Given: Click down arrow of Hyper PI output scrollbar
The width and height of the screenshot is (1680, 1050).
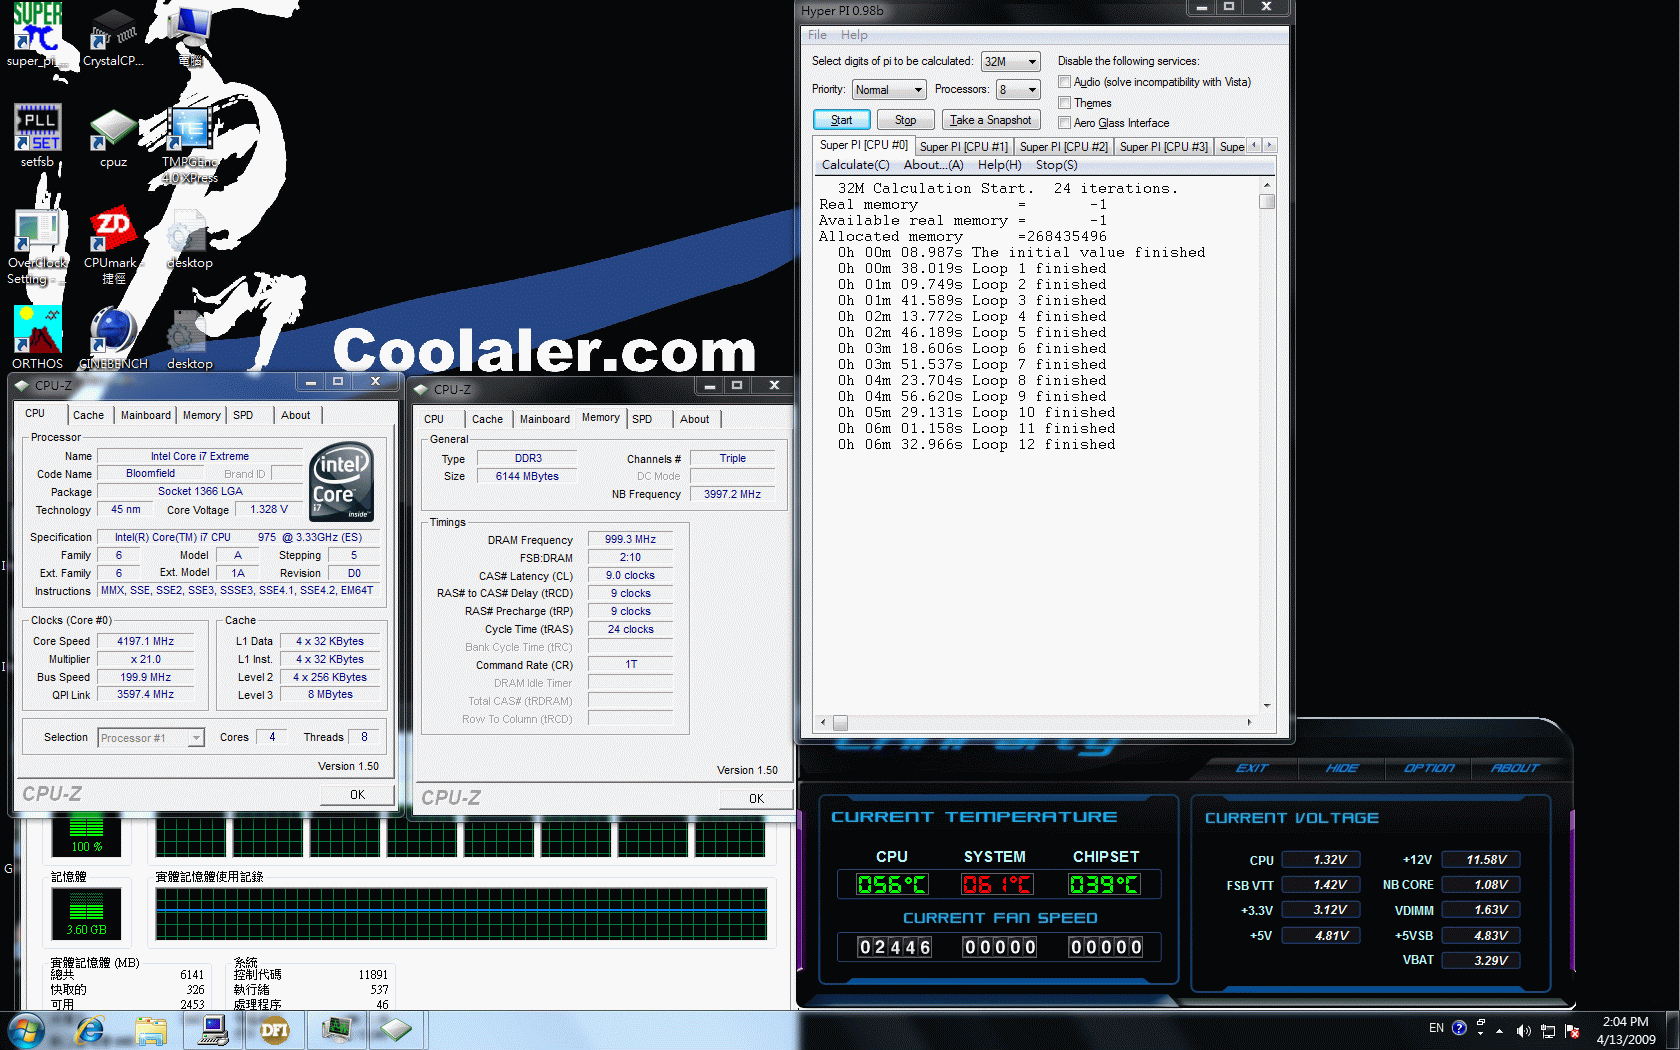Looking at the screenshot, I should pos(1267,705).
